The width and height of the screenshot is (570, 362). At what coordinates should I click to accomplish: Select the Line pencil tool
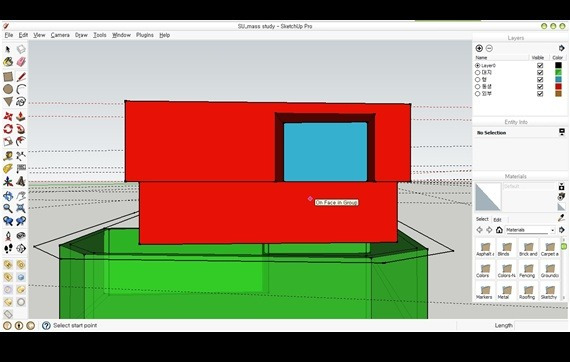click(x=21, y=77)
